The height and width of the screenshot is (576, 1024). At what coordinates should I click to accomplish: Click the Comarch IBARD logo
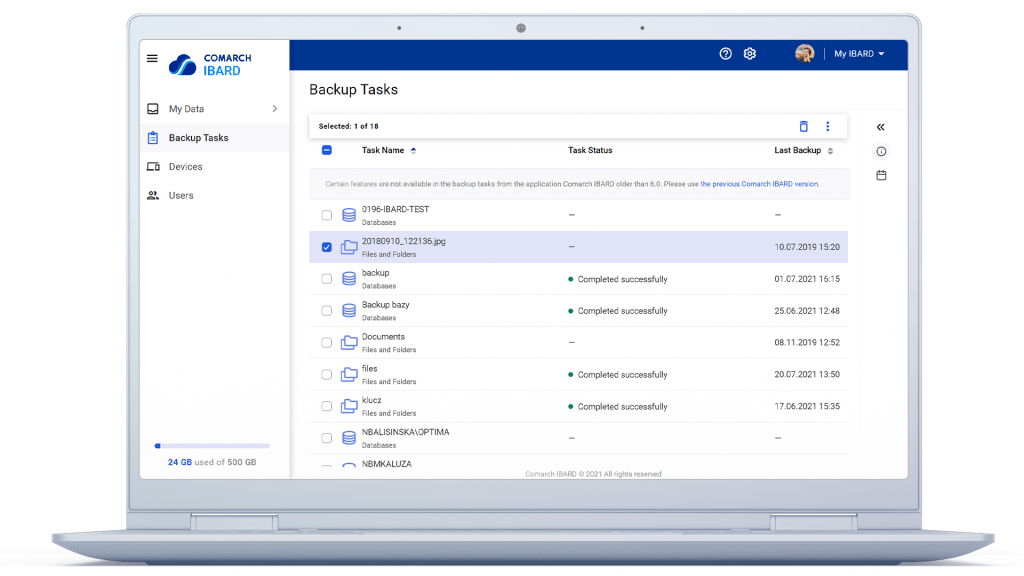210,65
